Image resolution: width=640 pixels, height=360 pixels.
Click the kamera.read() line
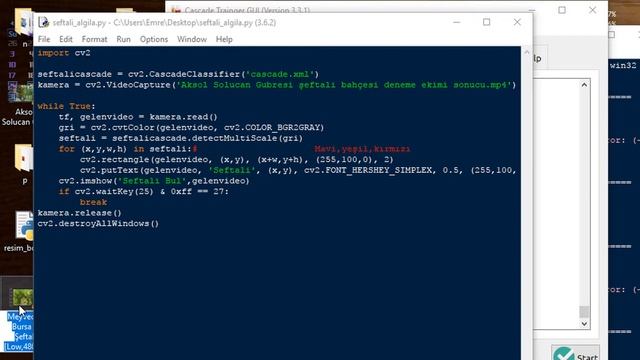point(138,117)
